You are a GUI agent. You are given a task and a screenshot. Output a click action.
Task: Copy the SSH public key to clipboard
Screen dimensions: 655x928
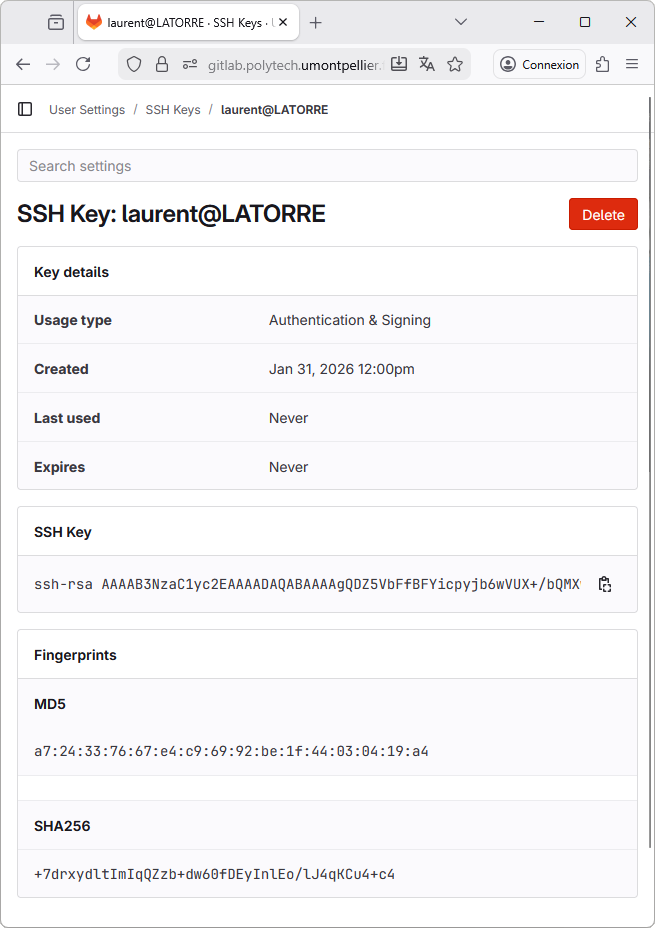604,584
